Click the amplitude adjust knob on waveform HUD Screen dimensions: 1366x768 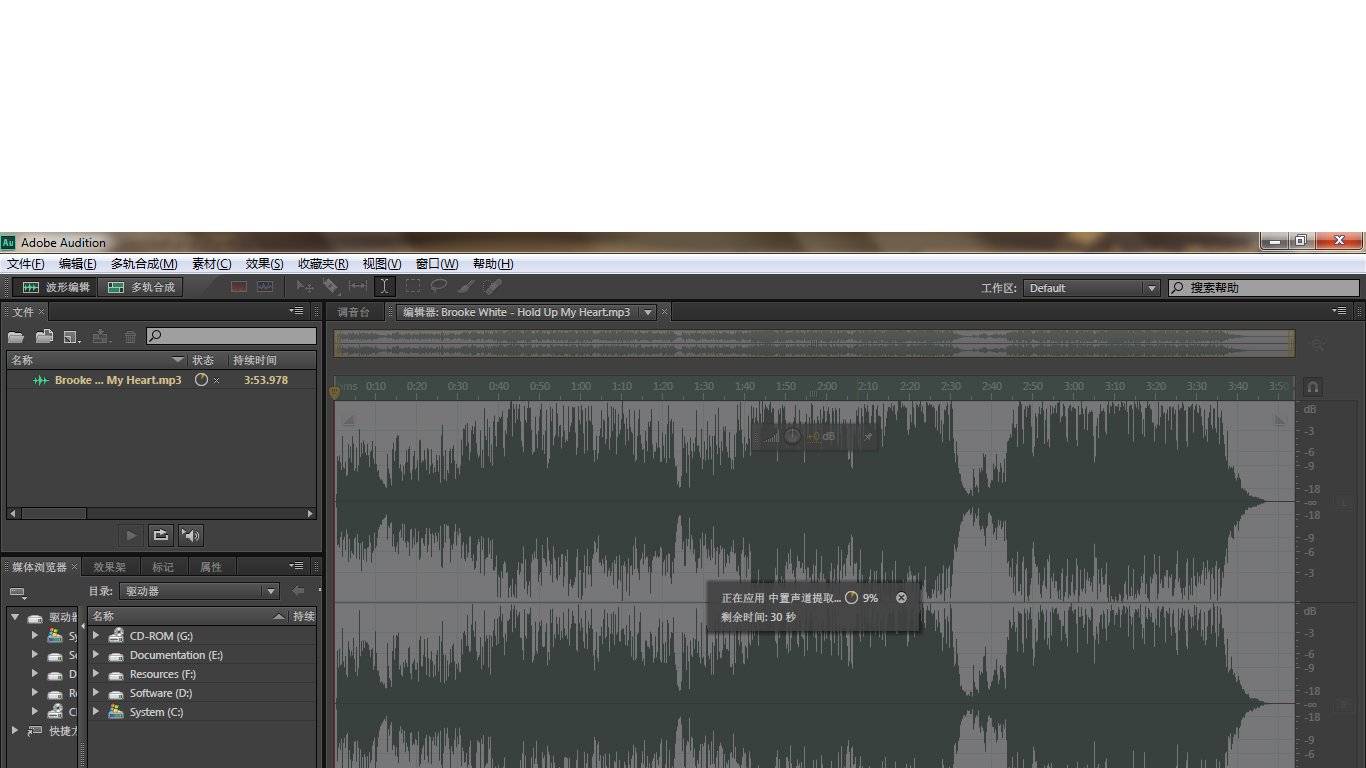tap(792, 436)
